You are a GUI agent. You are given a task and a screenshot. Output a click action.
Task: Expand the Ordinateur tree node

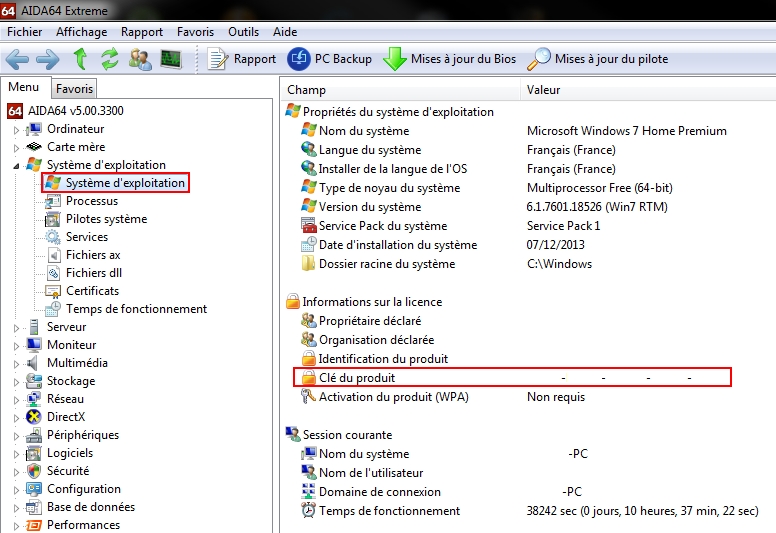coord(16,130)
